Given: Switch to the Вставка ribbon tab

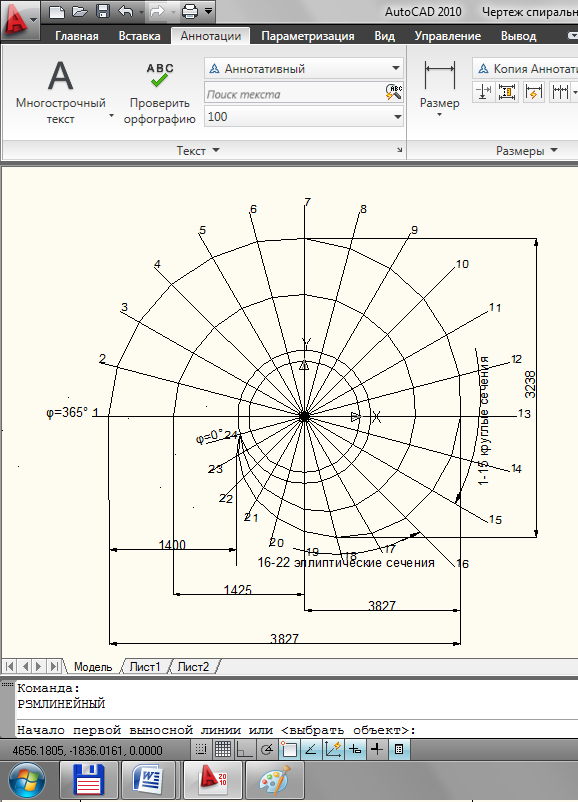Looking at the screenshot, I should (139, 36).
